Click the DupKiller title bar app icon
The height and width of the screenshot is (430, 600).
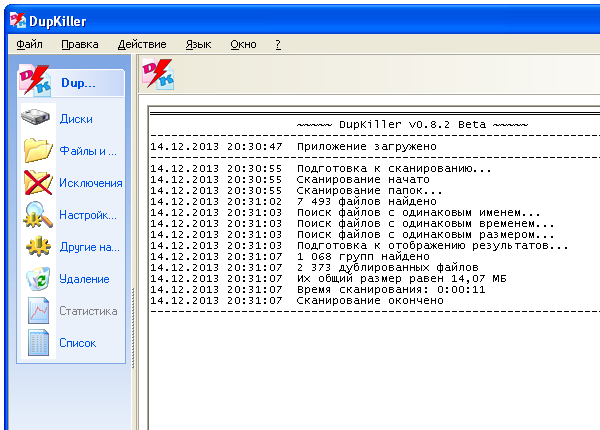point(18,20)
